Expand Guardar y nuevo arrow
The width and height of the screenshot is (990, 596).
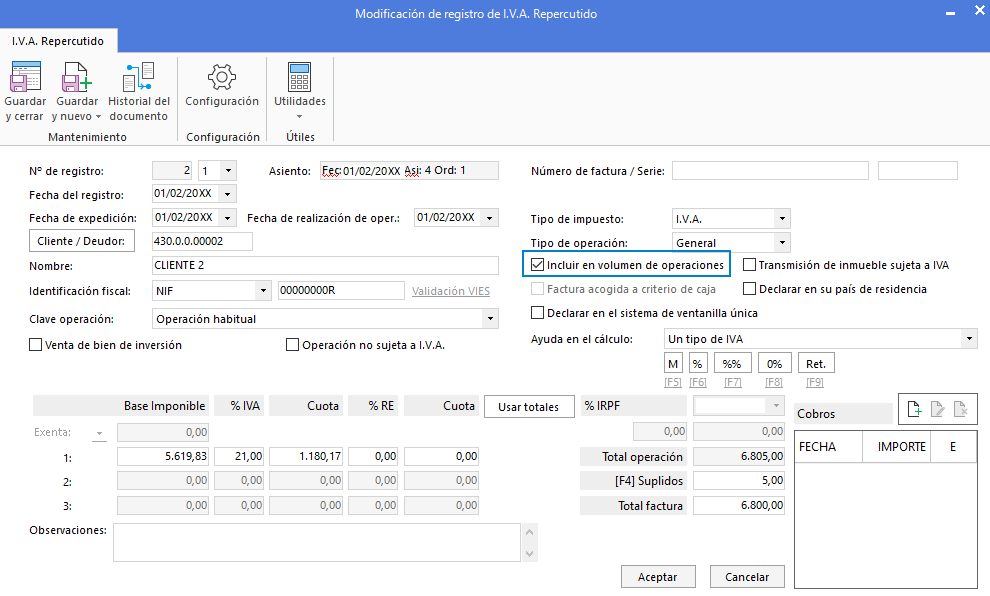[98, 117]
